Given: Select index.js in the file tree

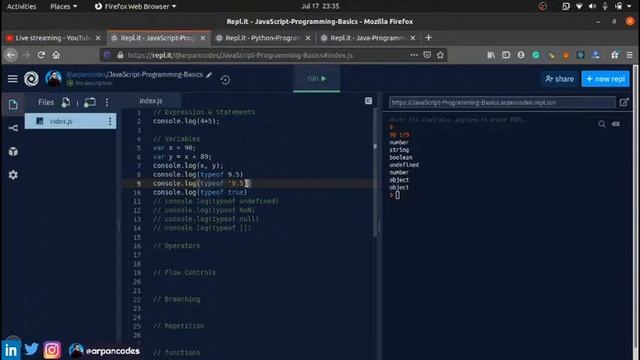Looking at the screenshot, I should pos(70,121).
